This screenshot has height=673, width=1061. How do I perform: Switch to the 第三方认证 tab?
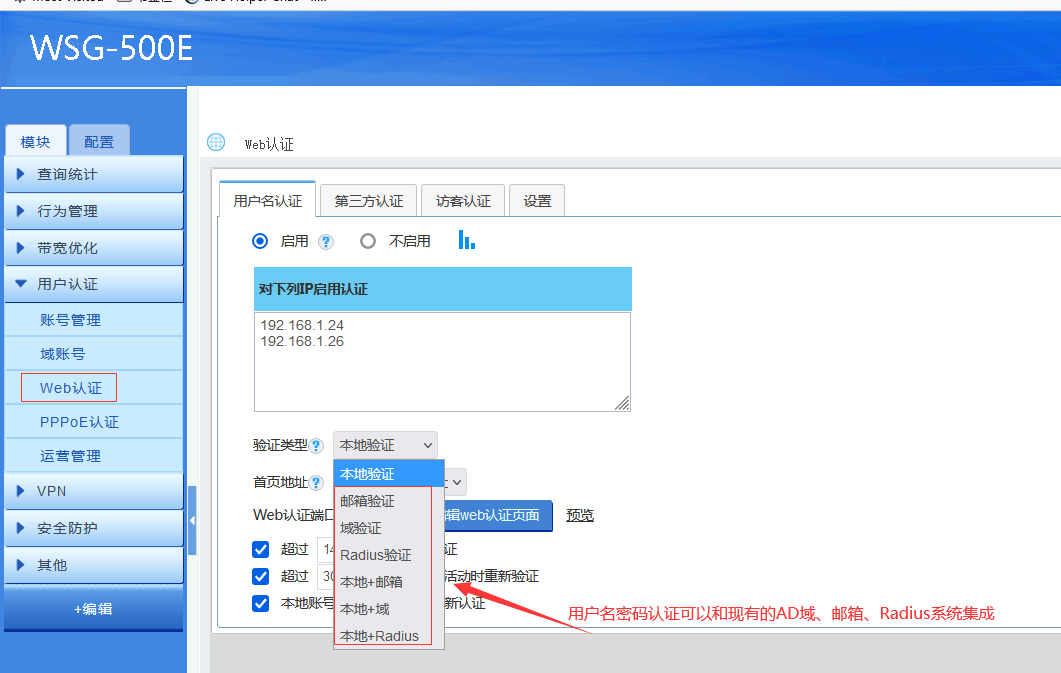click(x=368, y=201)
